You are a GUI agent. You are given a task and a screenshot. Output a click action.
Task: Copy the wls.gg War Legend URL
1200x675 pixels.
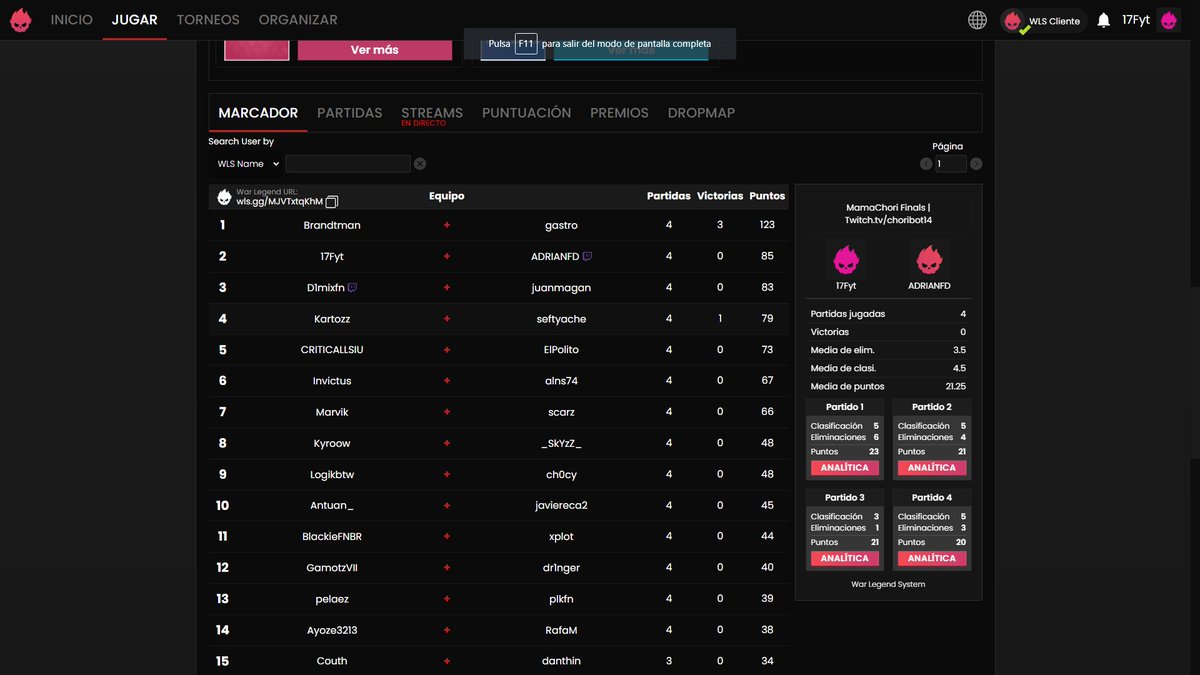click(x=332, y=201)
